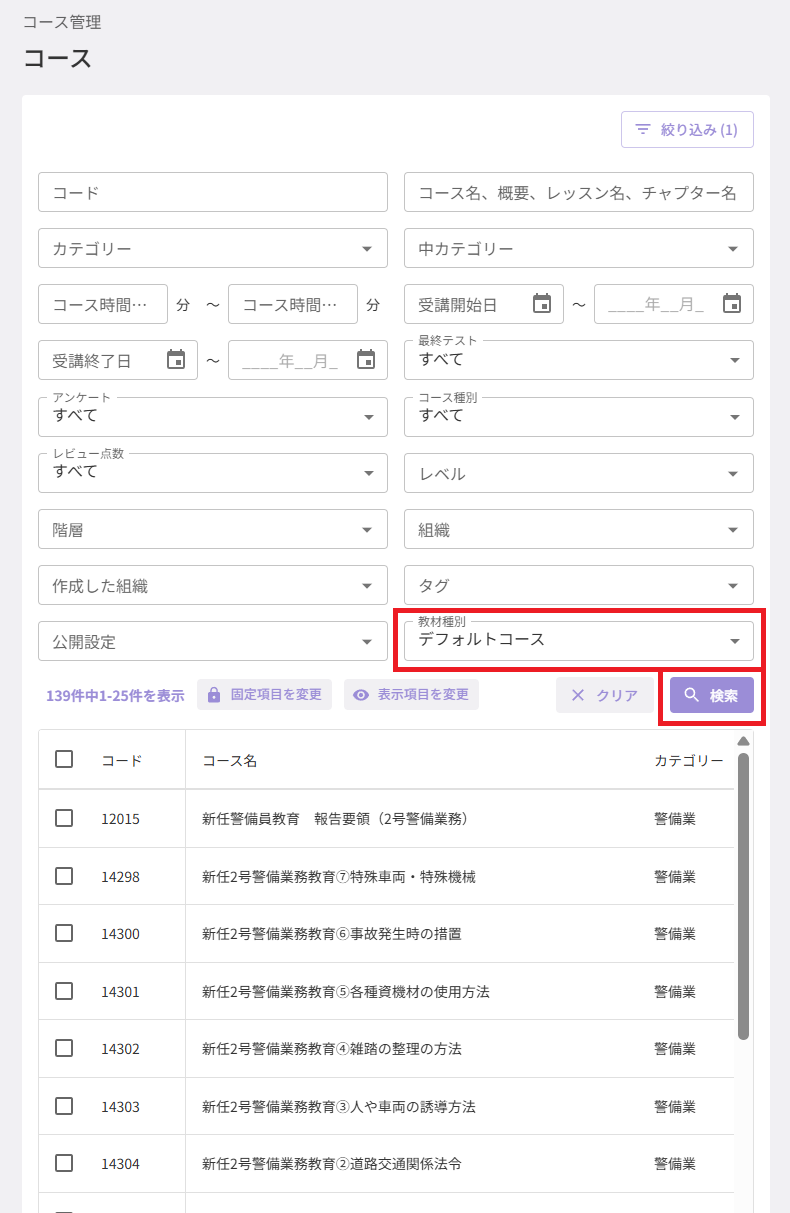790x1213 pixels.
Task: Click the second コース時間 minutes field
Action: [293, 304]
